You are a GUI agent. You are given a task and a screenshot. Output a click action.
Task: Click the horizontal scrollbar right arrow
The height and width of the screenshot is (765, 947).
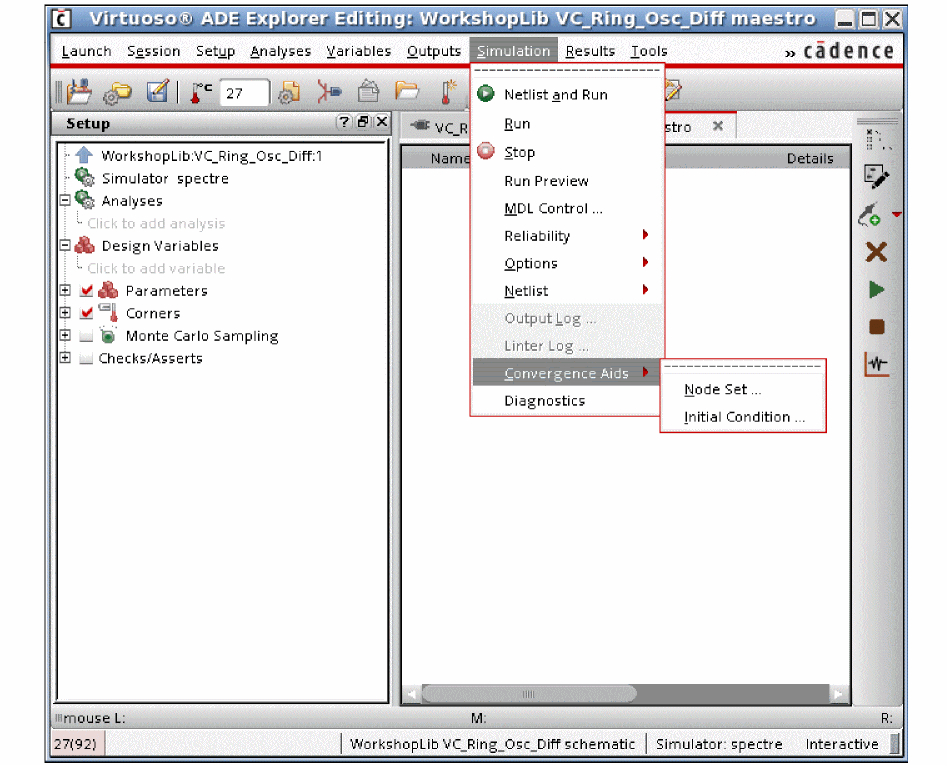coord(838,694)
